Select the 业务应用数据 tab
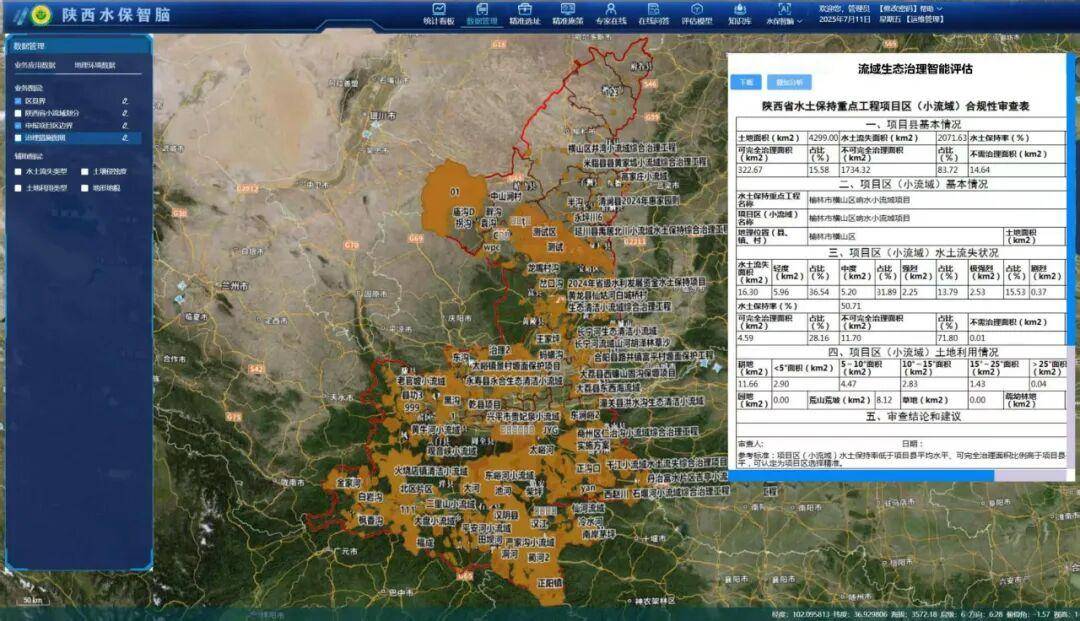This screenshot has height=621, width=1080. click(35, 65)
